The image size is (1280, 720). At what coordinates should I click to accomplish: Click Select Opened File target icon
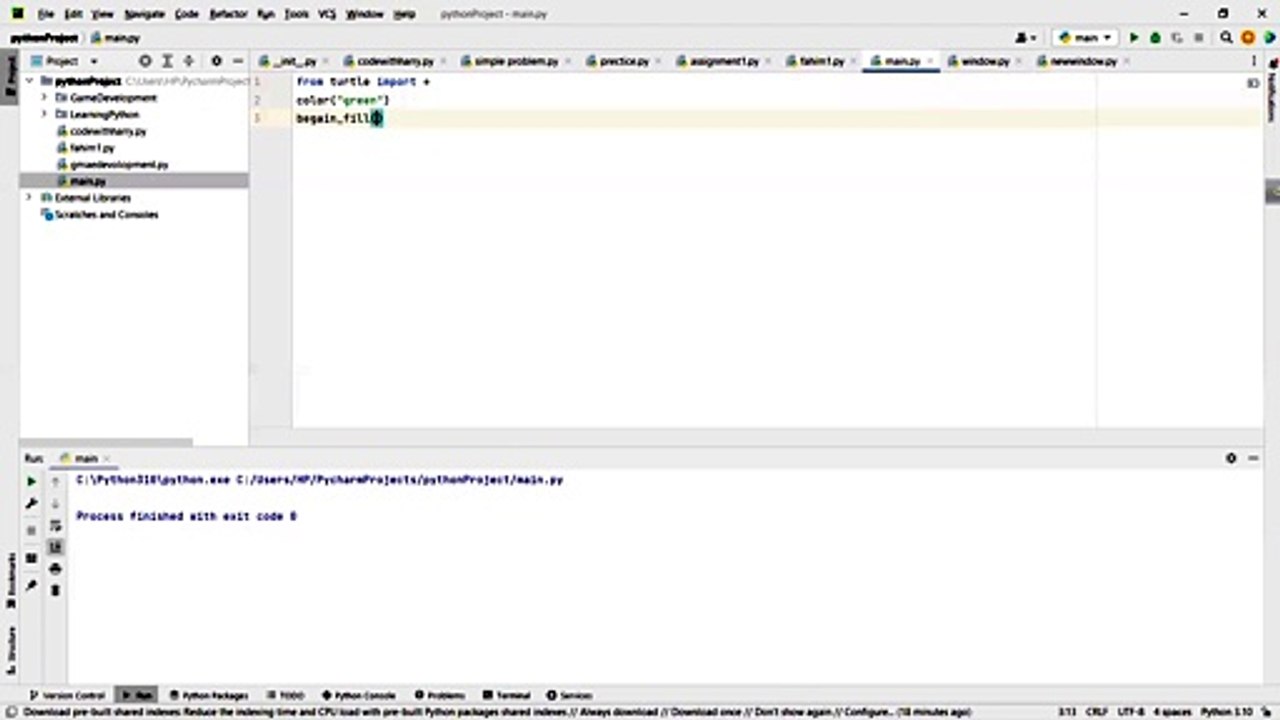145,61
